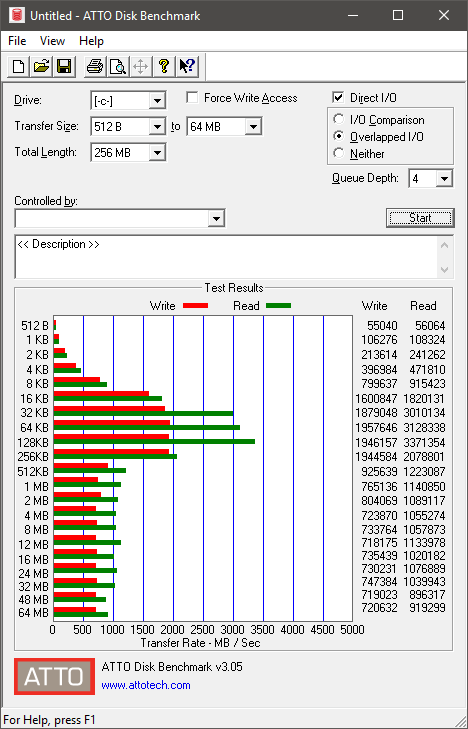Click 'Transfer Rate - MB / Sec' axis label

(x=200, y=643)
